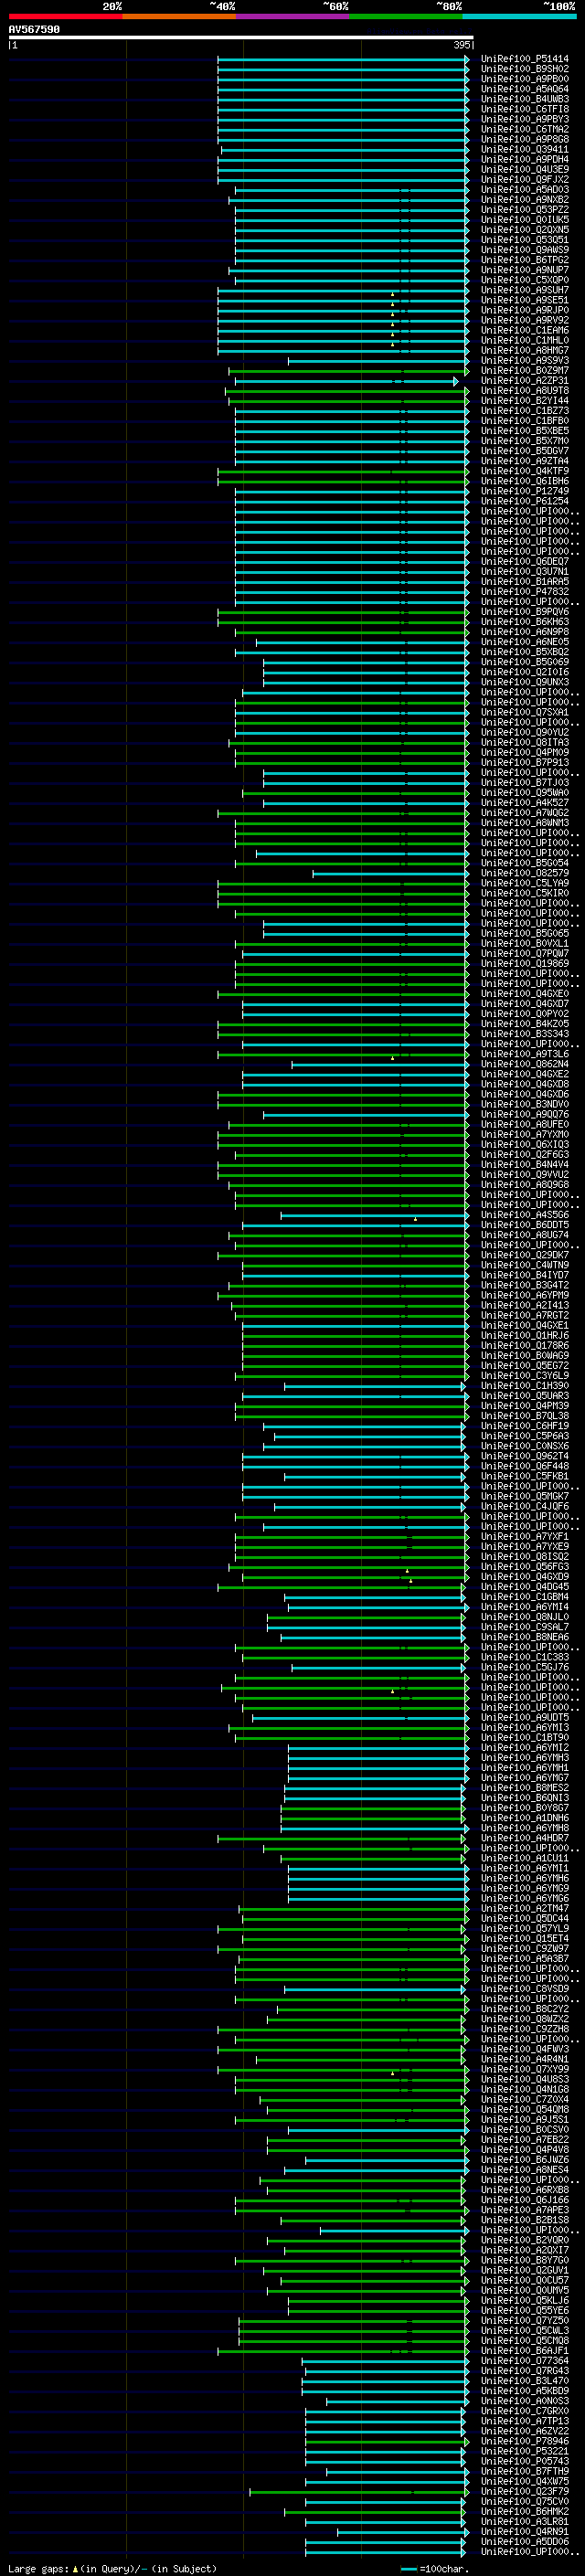The image size is (585, 2576).
Task: Select hit label UniRef100_Q6J166
Action: 525,2199
